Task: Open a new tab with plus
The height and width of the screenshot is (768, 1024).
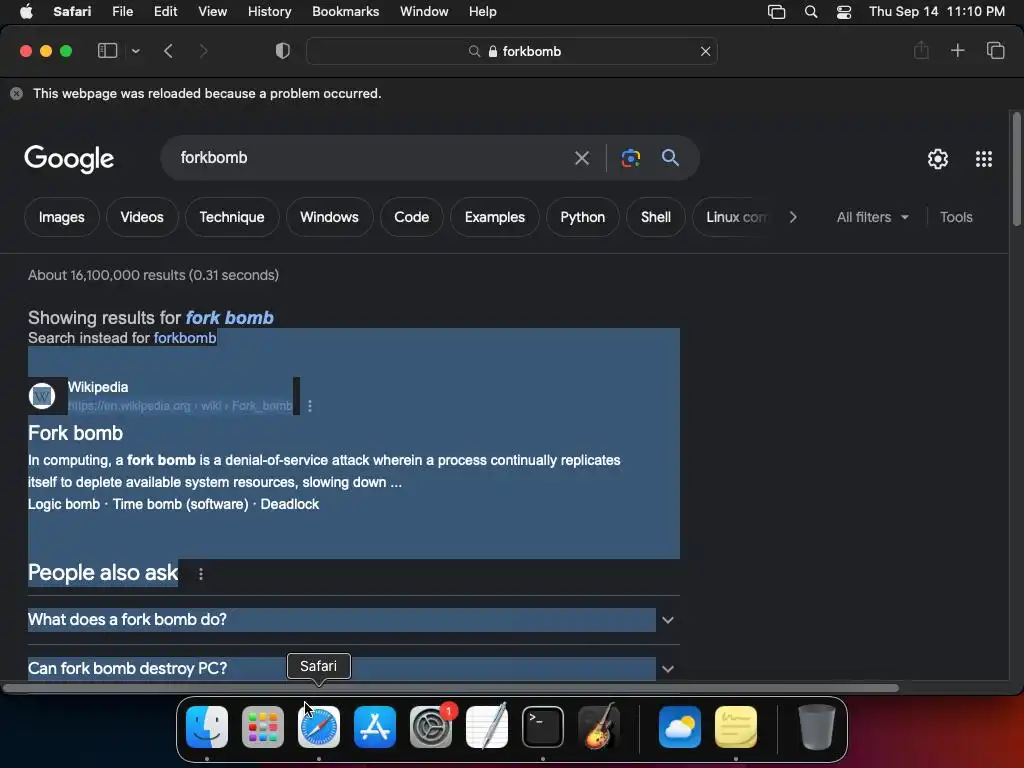Action: [x=957, y=50]
